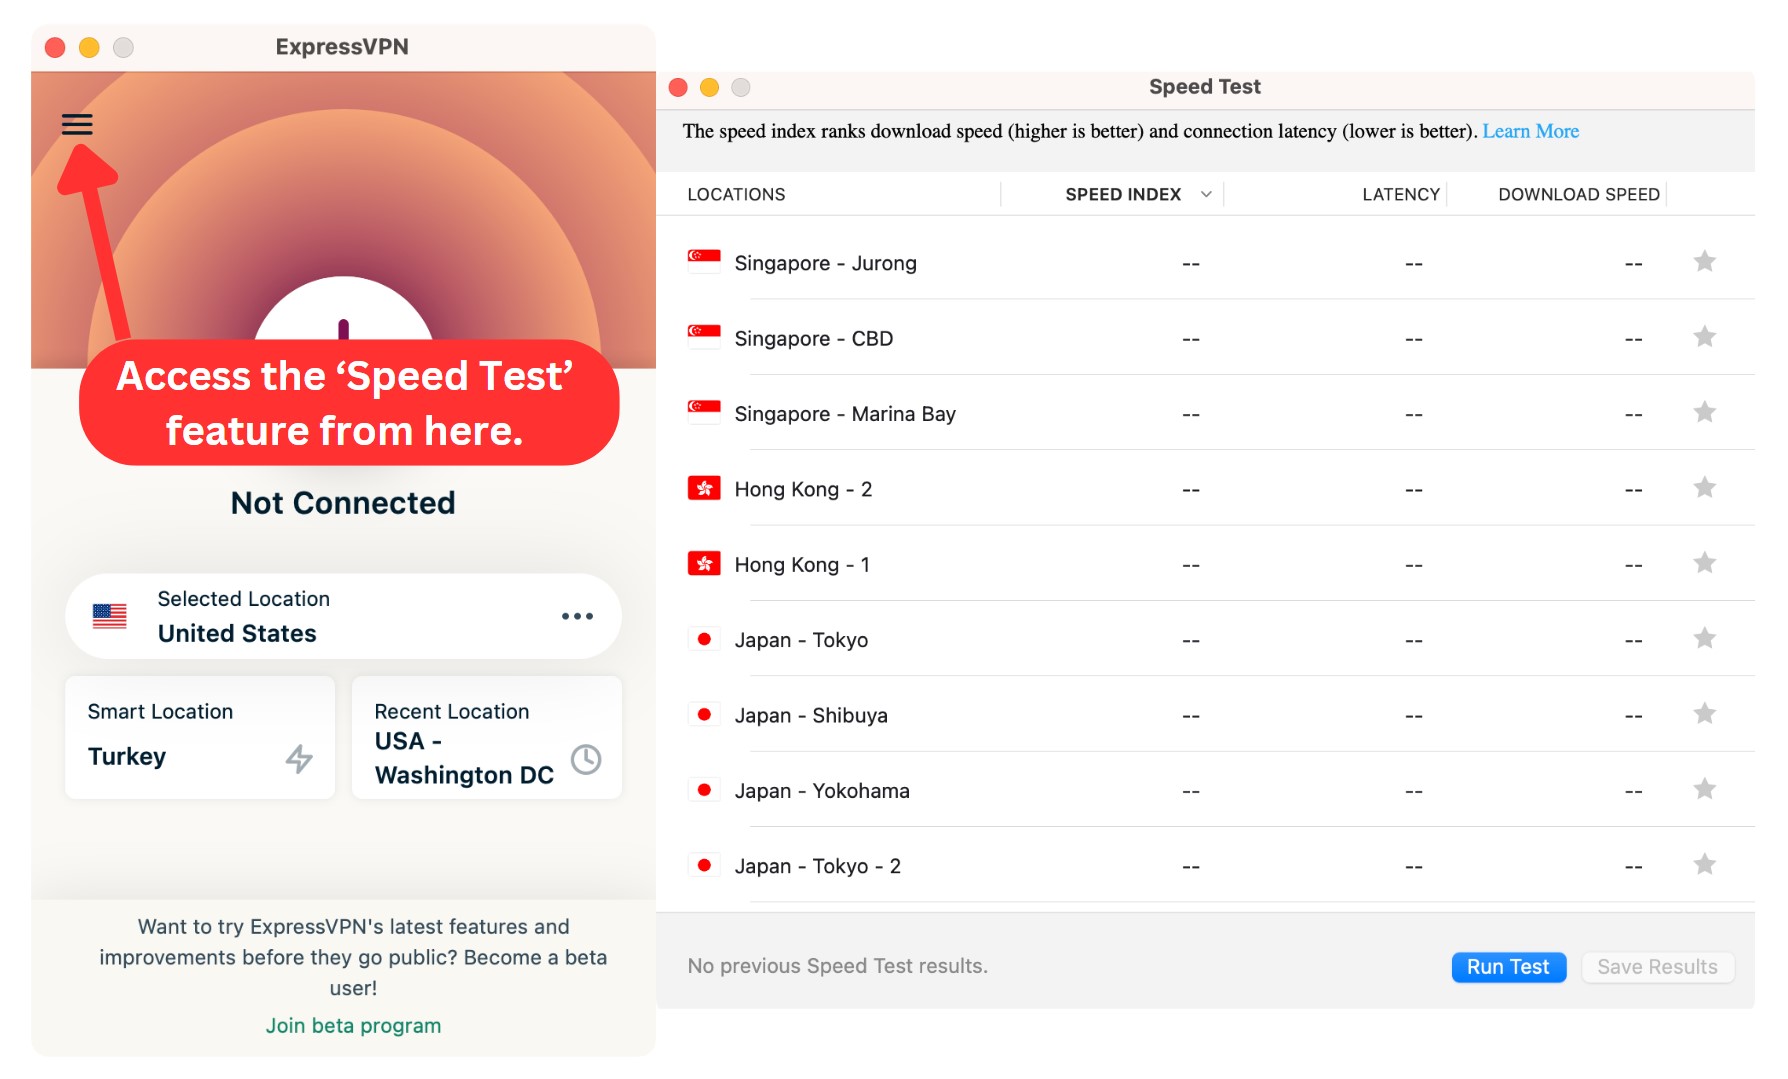This screenshot has width=1788, height=1079.
Task: Star the Hong Kong - 2 location
Action: [1705, 488]
